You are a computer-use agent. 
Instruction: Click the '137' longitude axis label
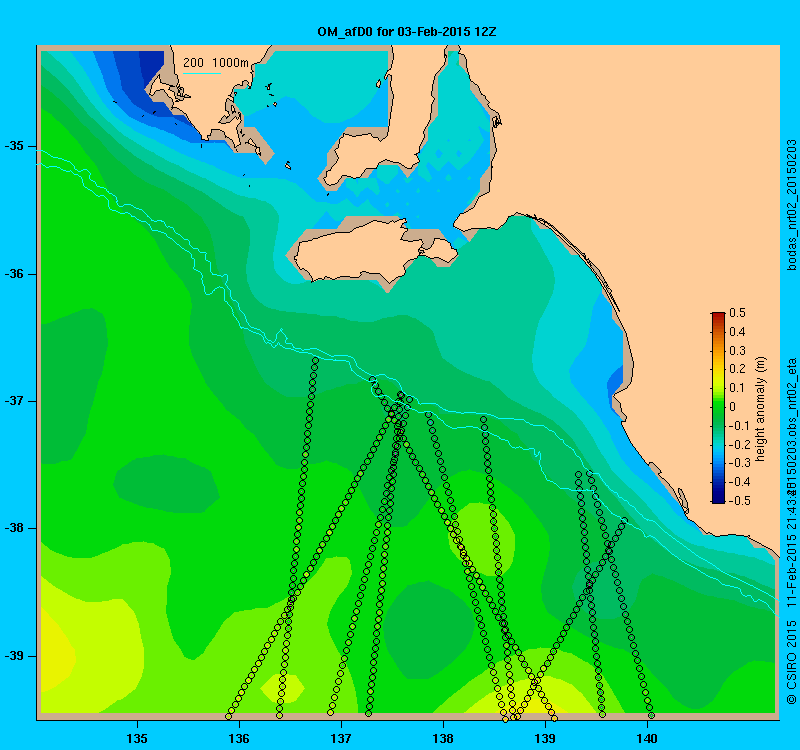pyautogui.click(x=341, y=739)
